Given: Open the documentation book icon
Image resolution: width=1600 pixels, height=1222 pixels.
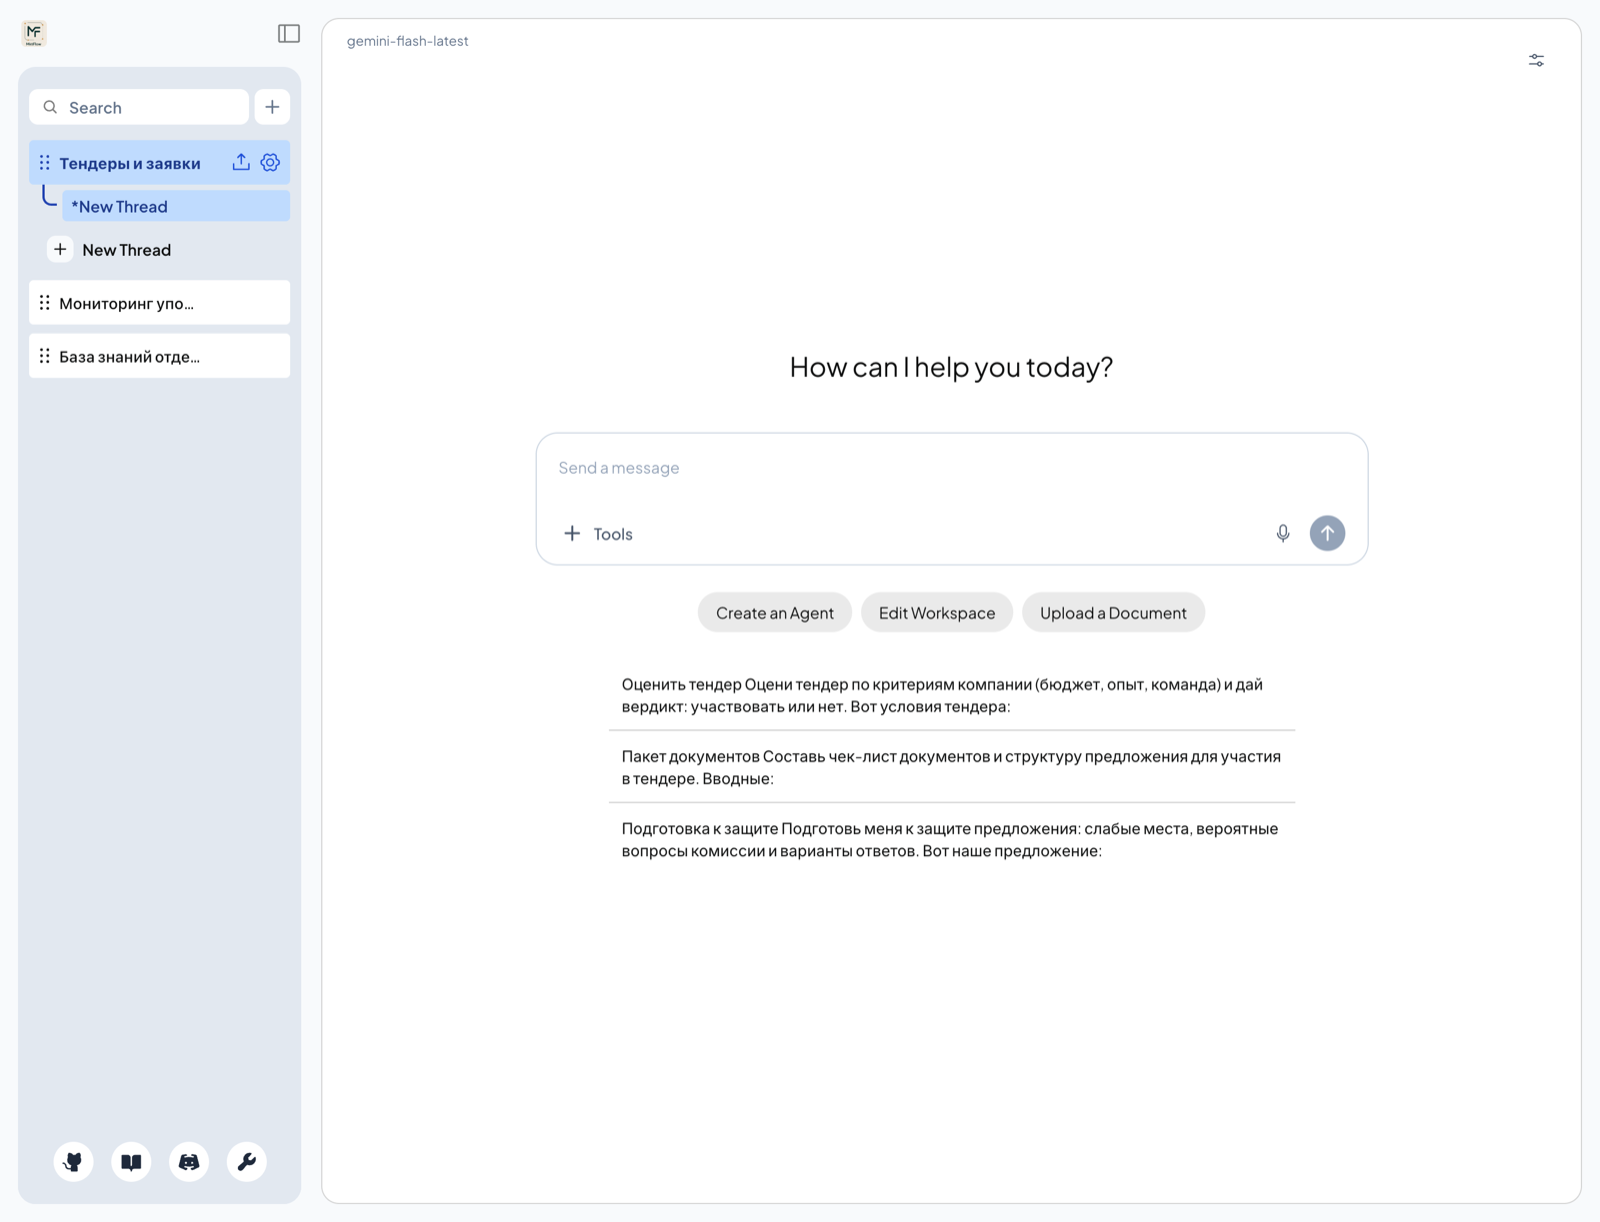Looking at the screenshot, I should [x=131, y=1162].
